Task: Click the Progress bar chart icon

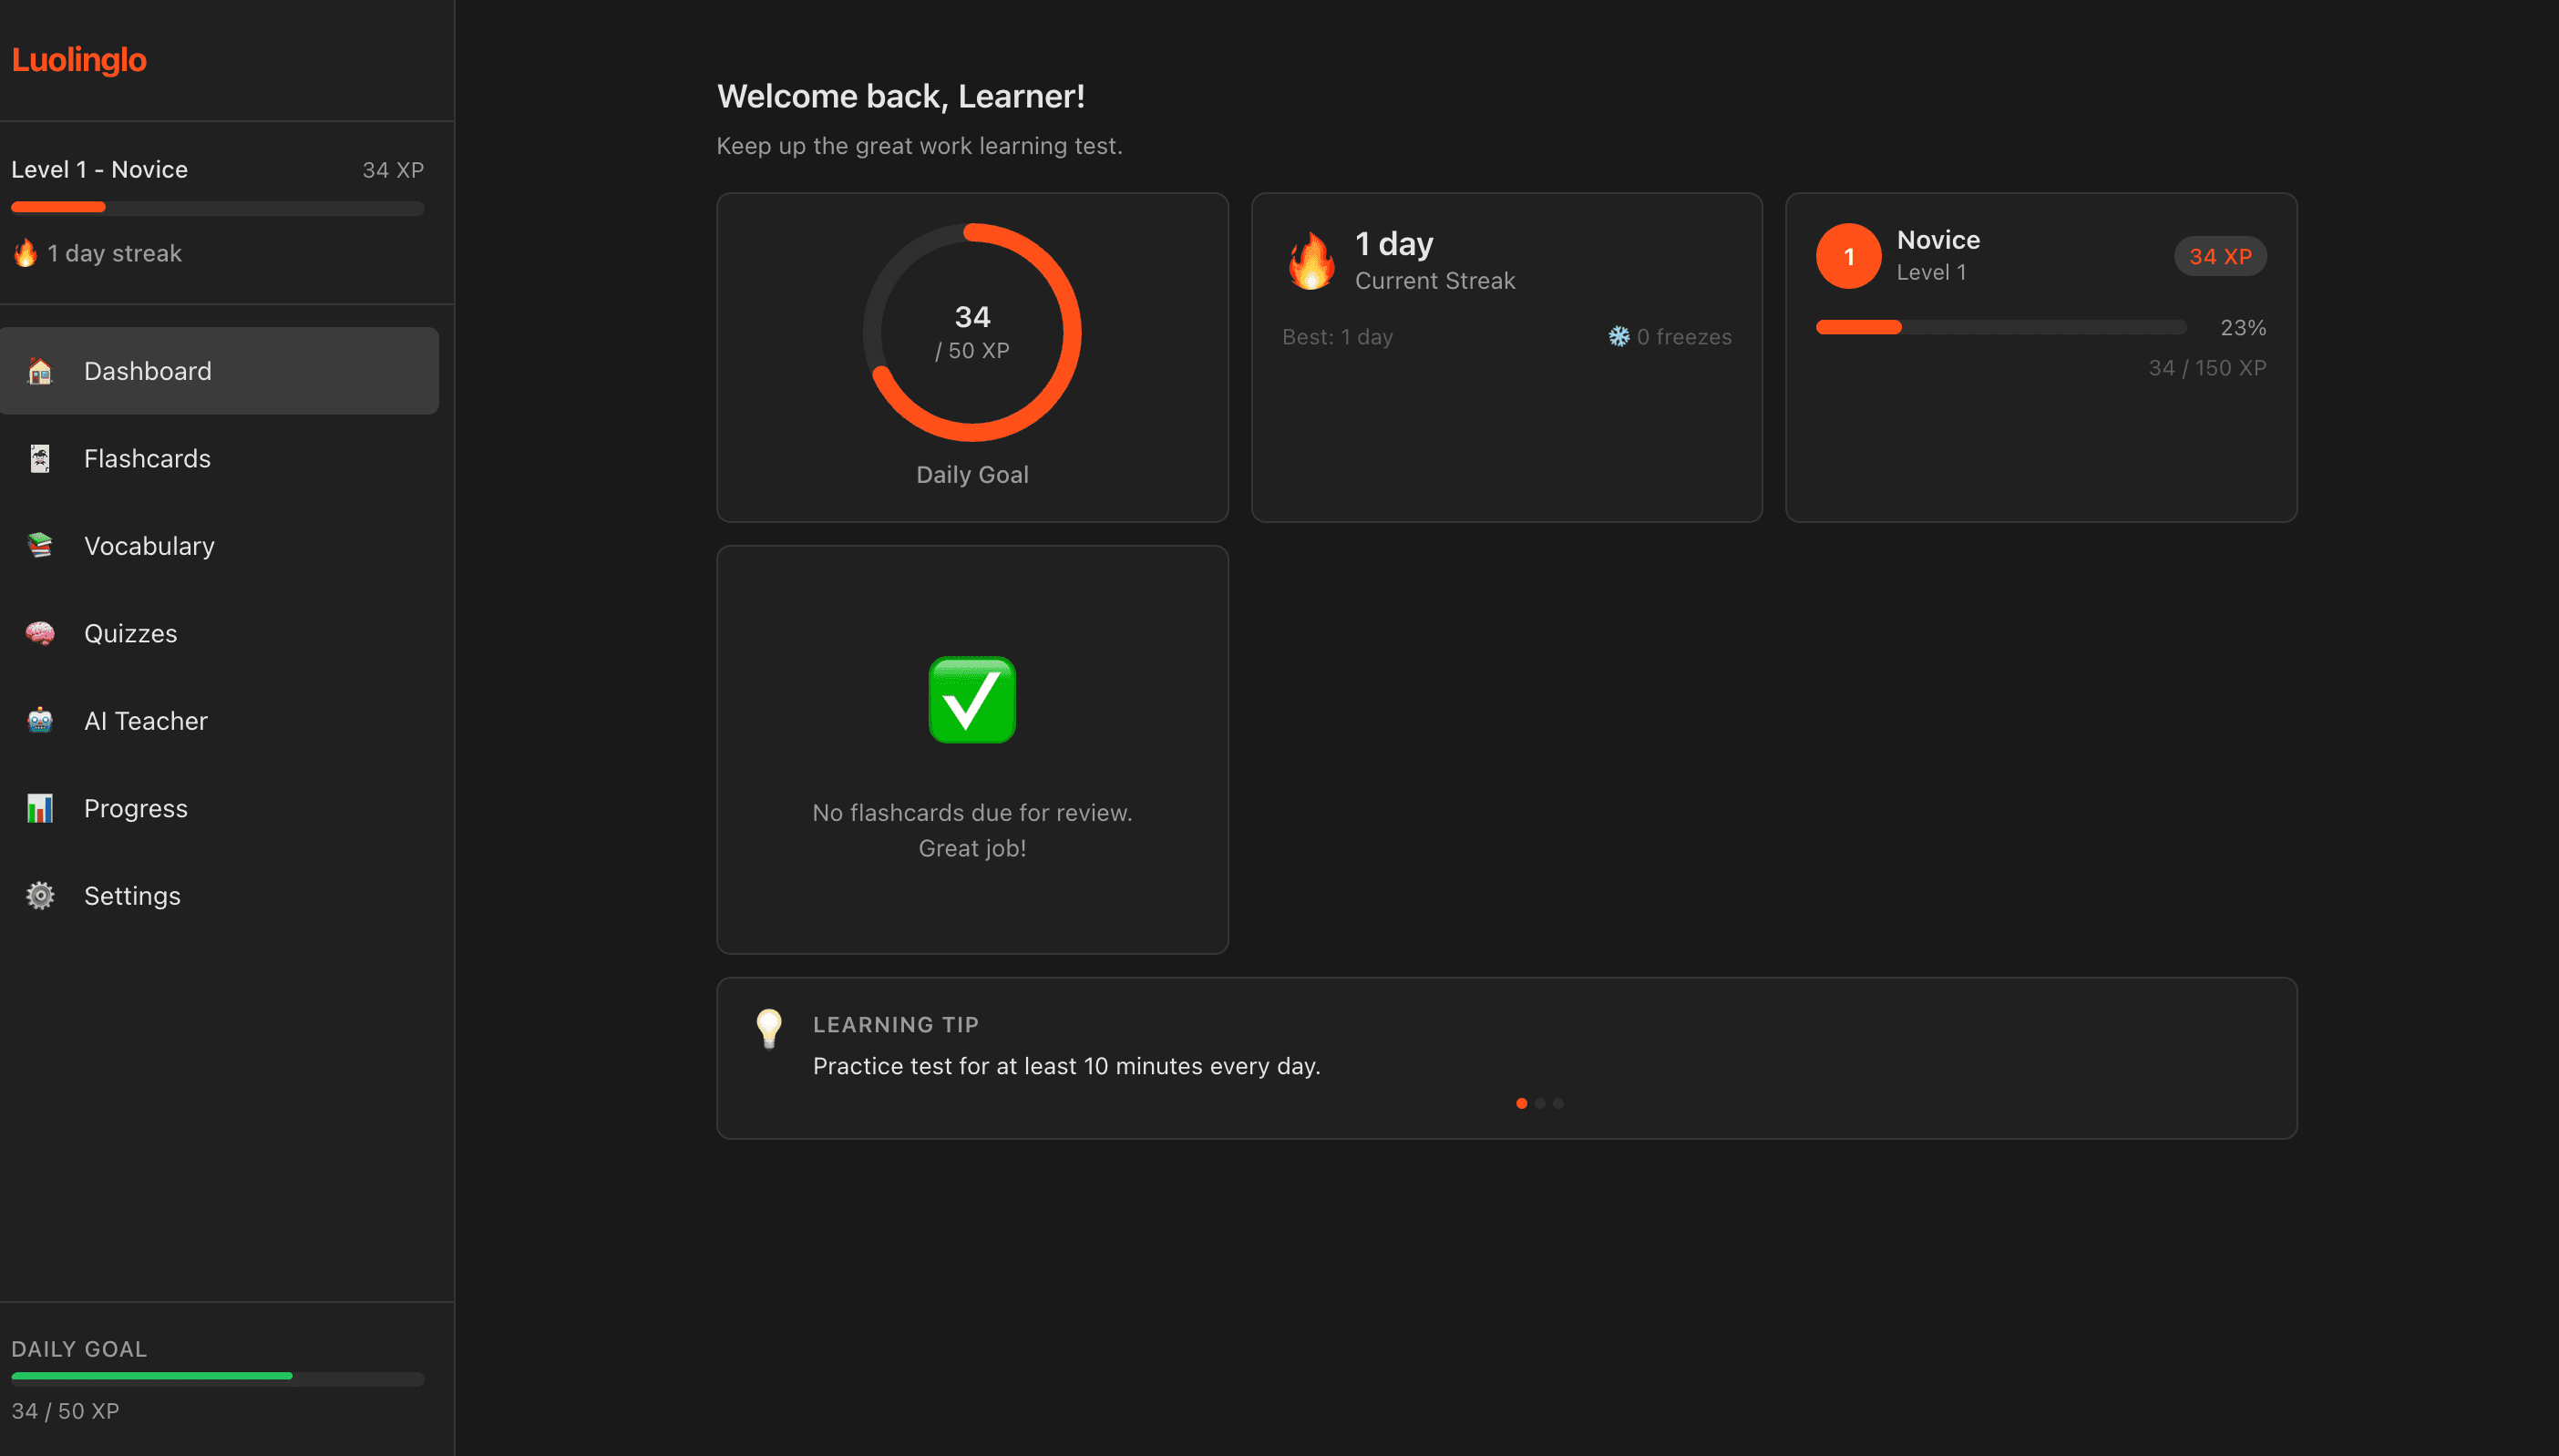Action: [x=40, y=808]
